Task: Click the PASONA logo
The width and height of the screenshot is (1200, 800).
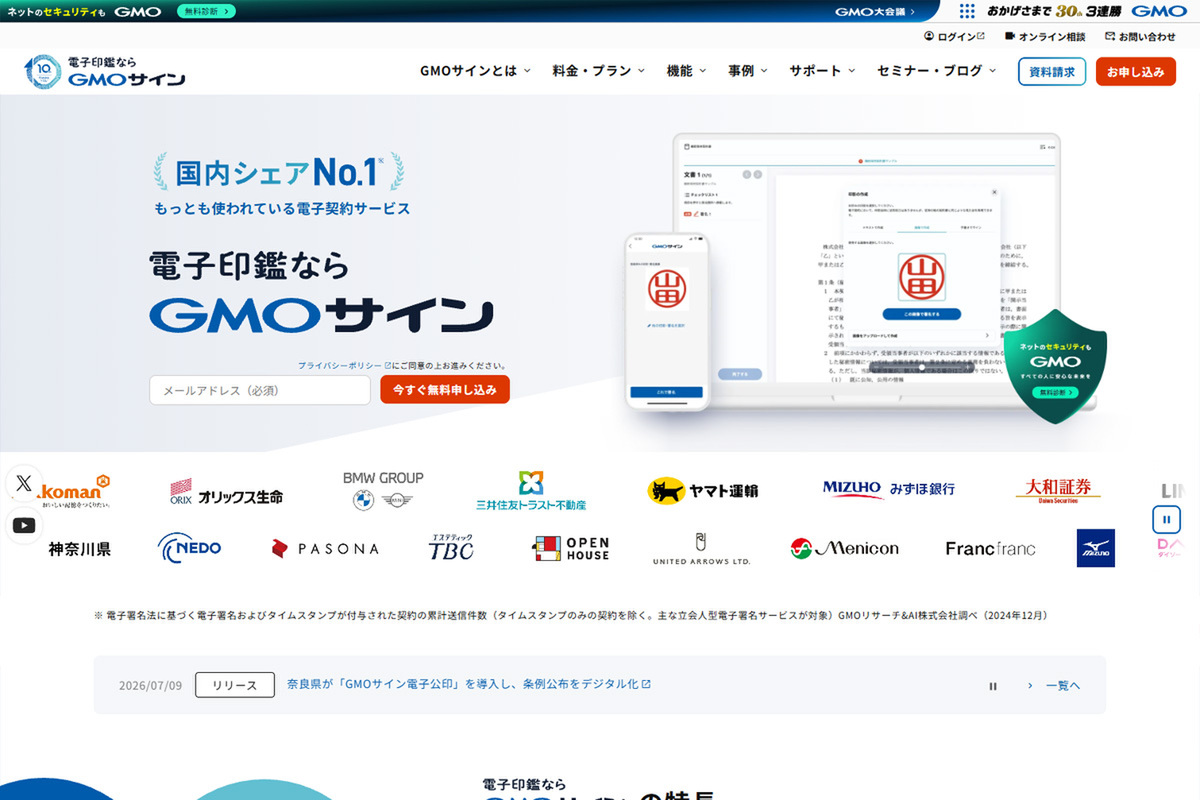Action: 325,548
